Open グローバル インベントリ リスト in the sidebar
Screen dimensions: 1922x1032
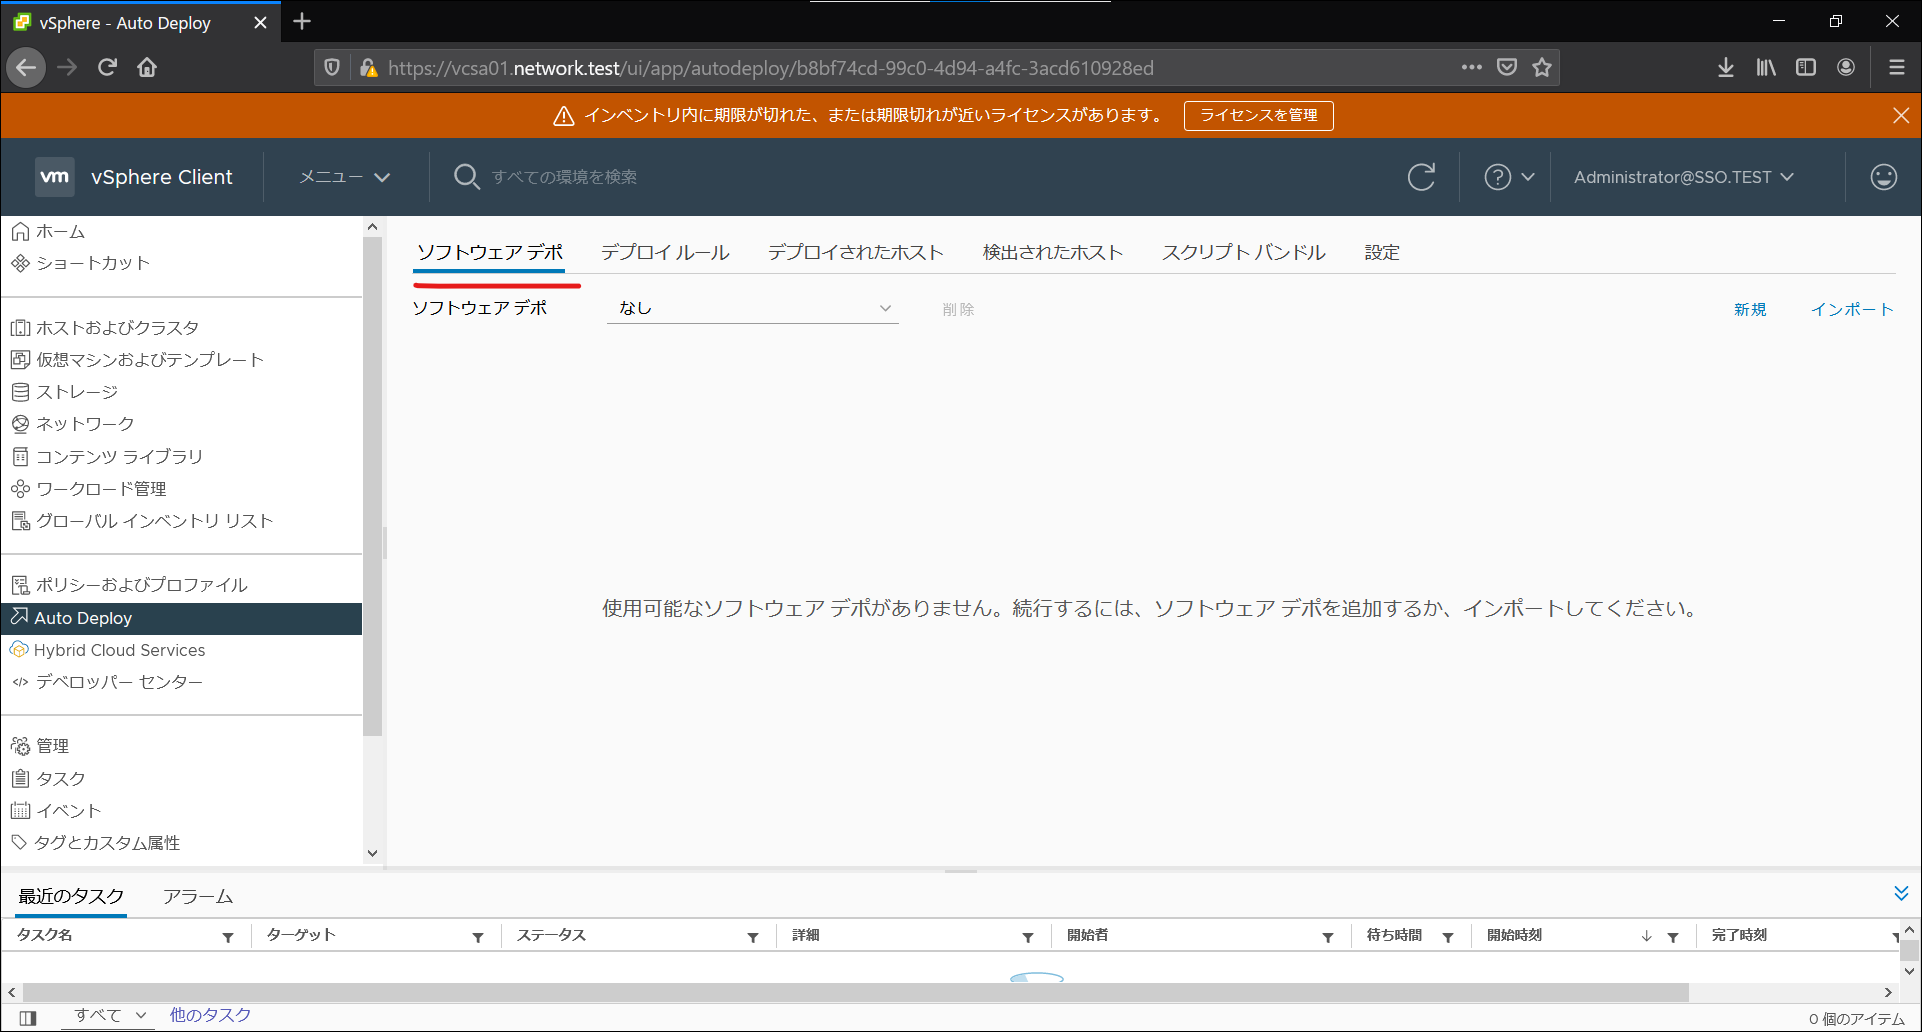[142, 521]
